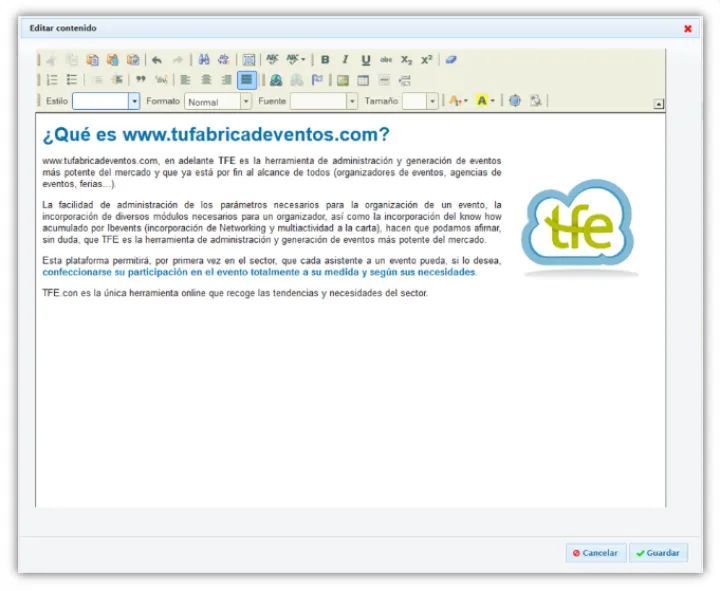The width and height of the screenshot is (720, 591).
Task: Click the Guardar button
Action: click(x=658, y=553)
